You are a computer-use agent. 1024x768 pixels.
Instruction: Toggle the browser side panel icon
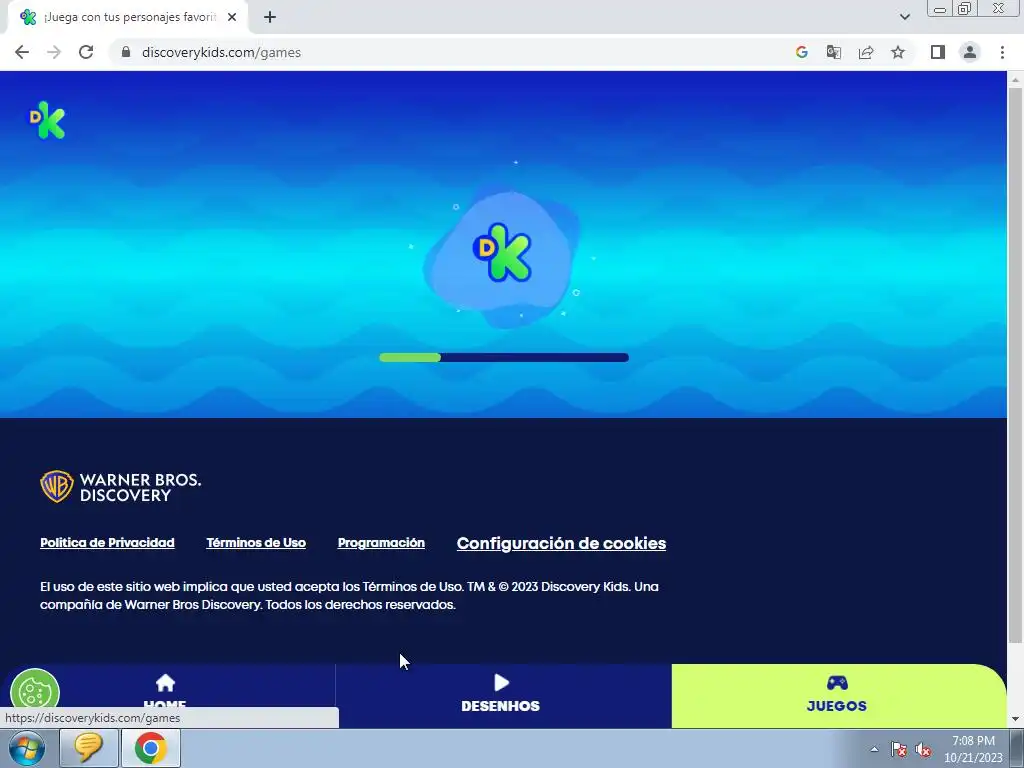pos(938,52)
